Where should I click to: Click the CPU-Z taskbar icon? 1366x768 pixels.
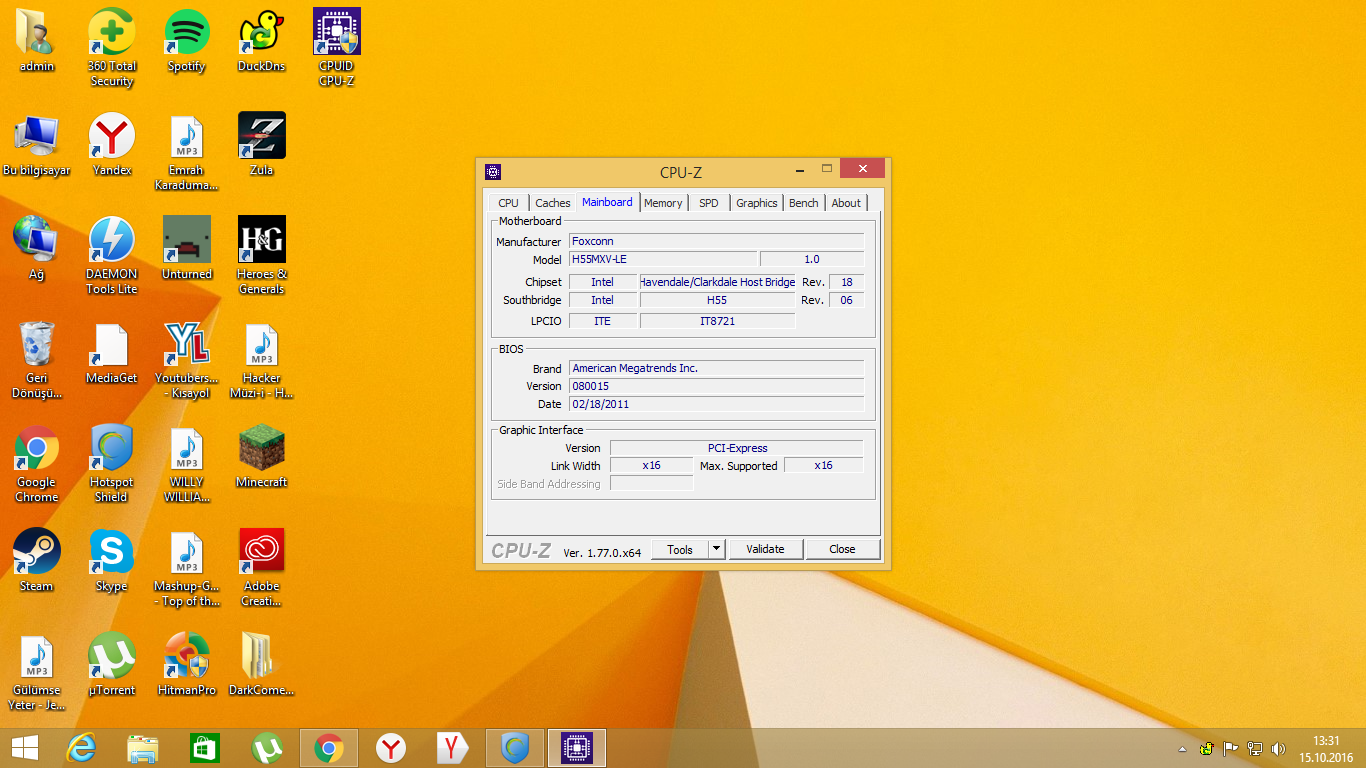[x=574, y=748]
